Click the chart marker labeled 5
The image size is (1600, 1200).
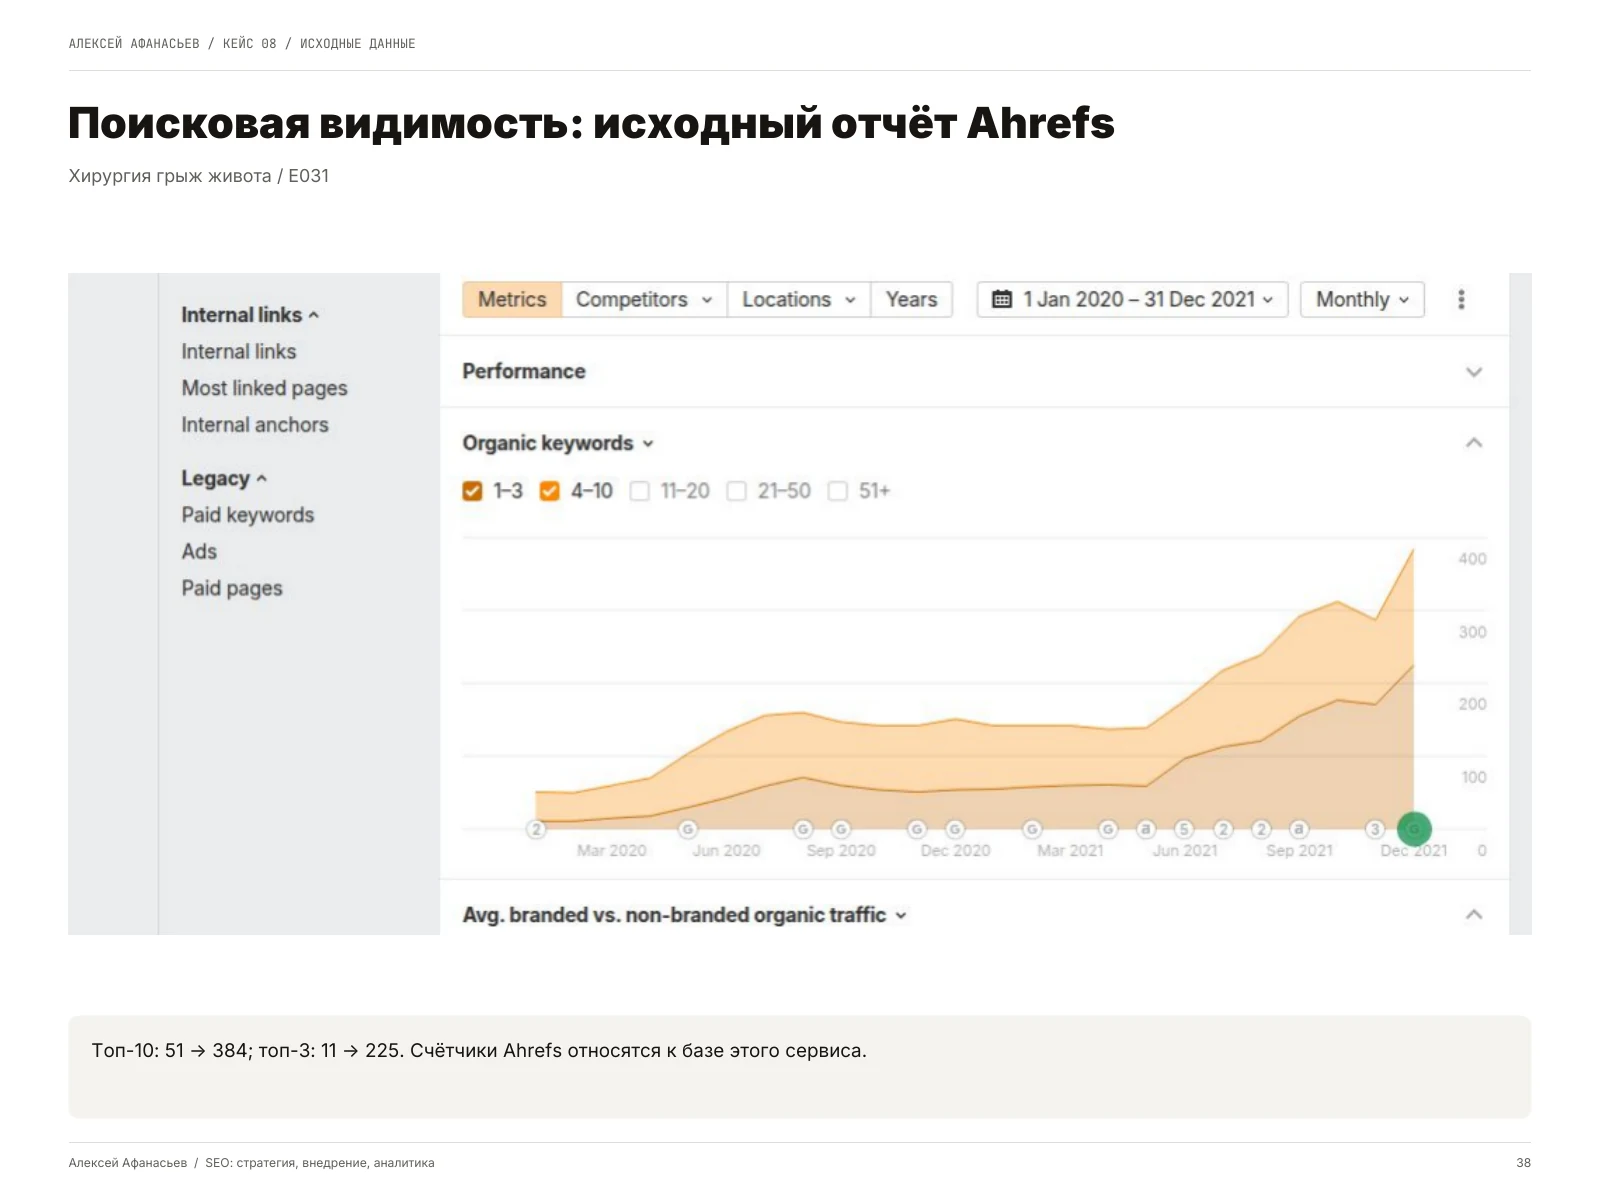(1184, 829)
